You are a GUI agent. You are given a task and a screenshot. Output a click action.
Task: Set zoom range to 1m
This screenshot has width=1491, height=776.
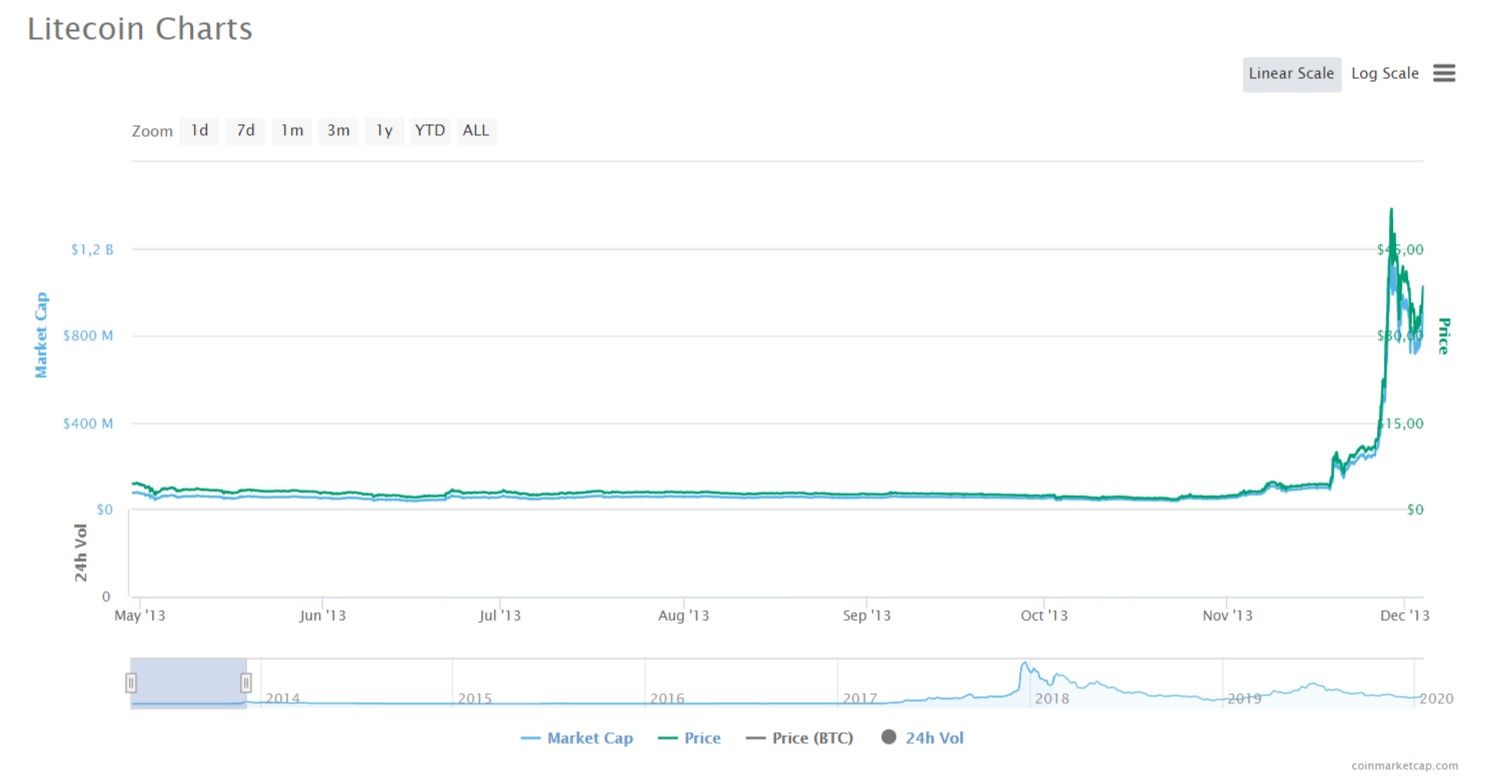292,131
